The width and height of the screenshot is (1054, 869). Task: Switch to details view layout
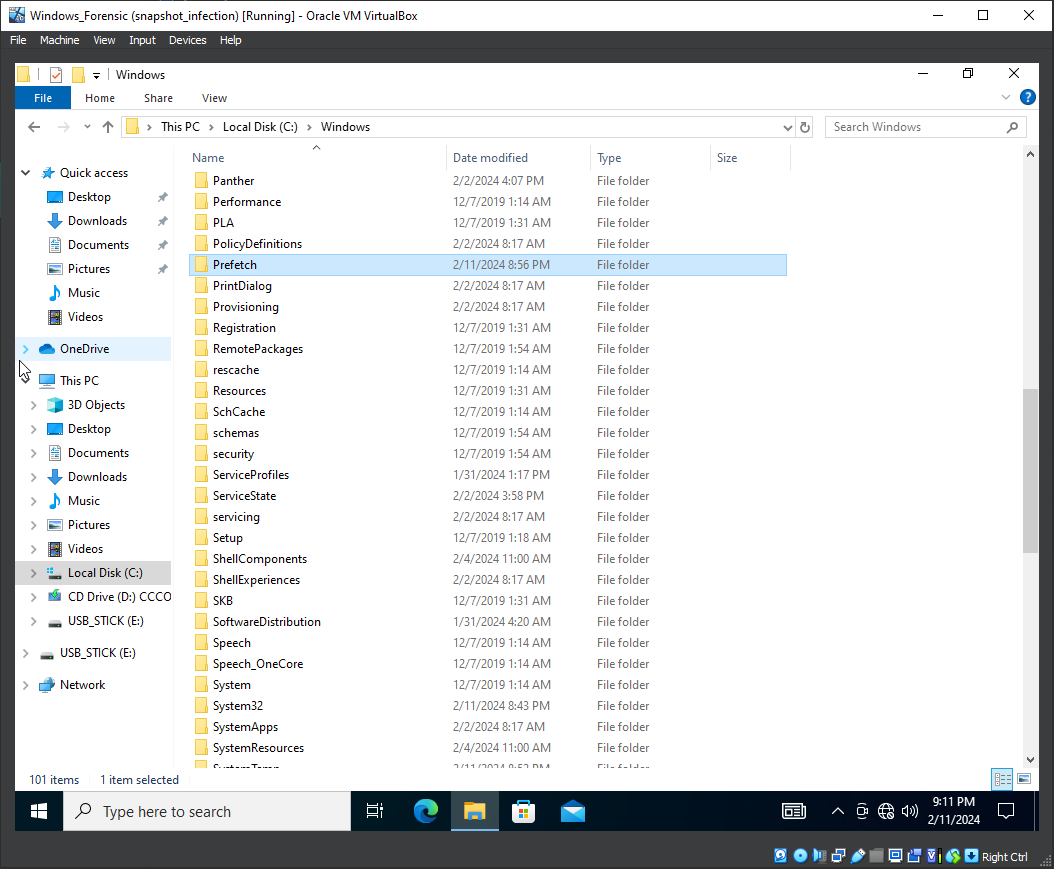point(1002,779)
